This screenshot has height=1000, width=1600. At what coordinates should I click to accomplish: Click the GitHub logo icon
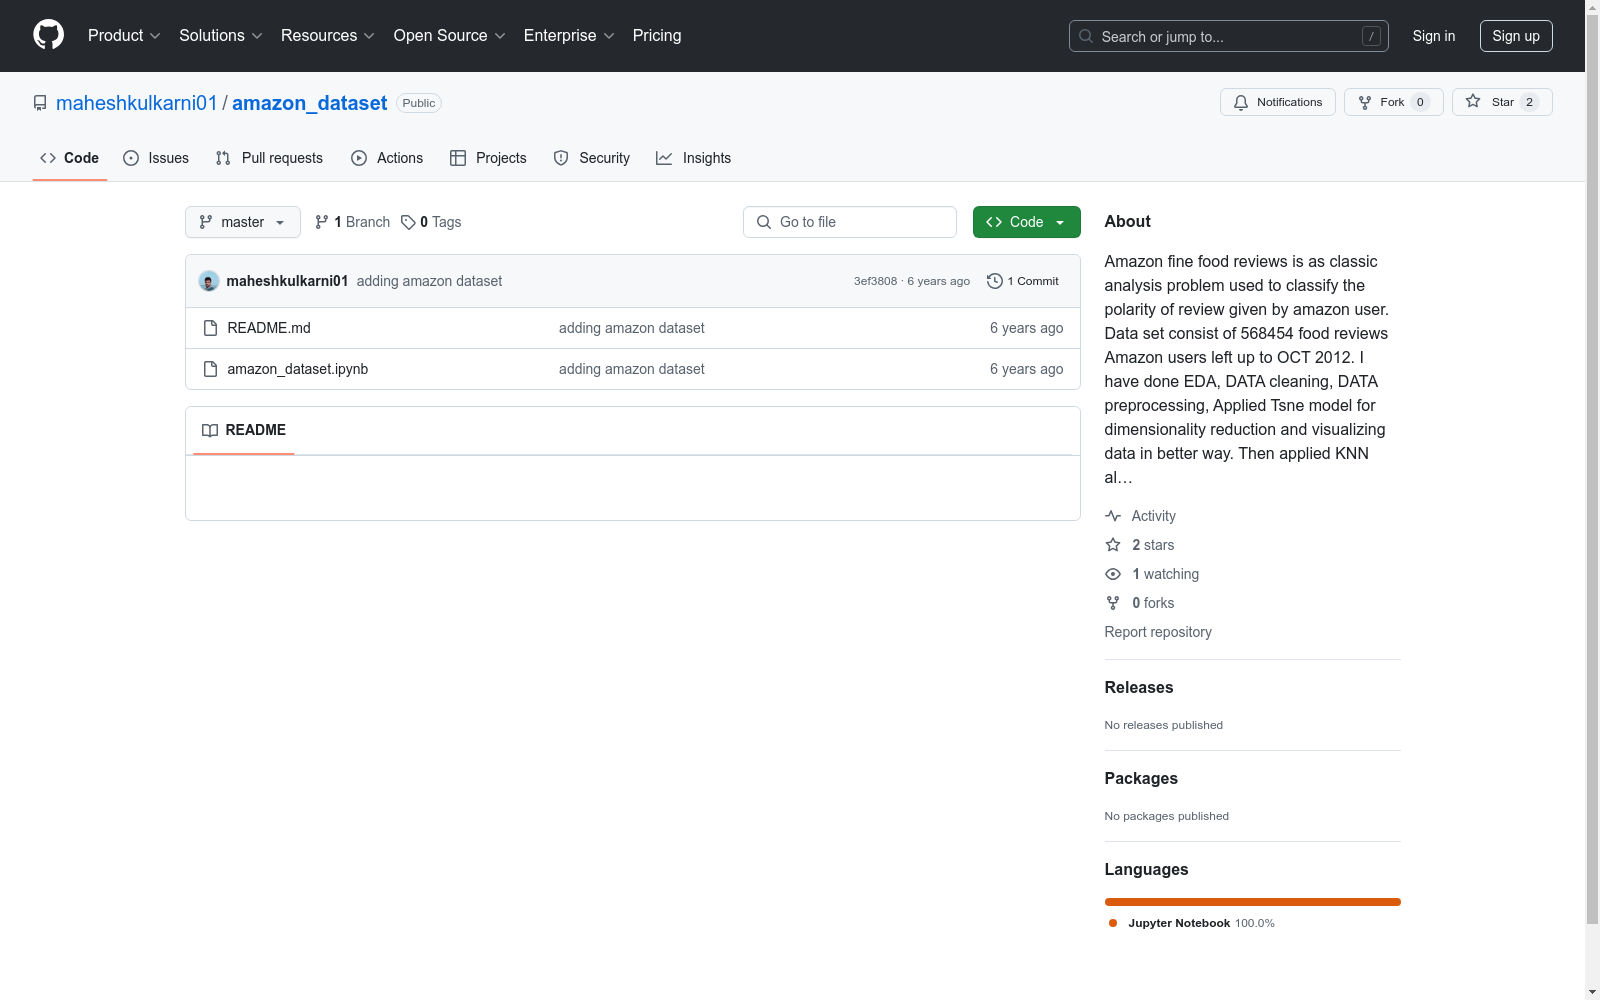point(48,35)
